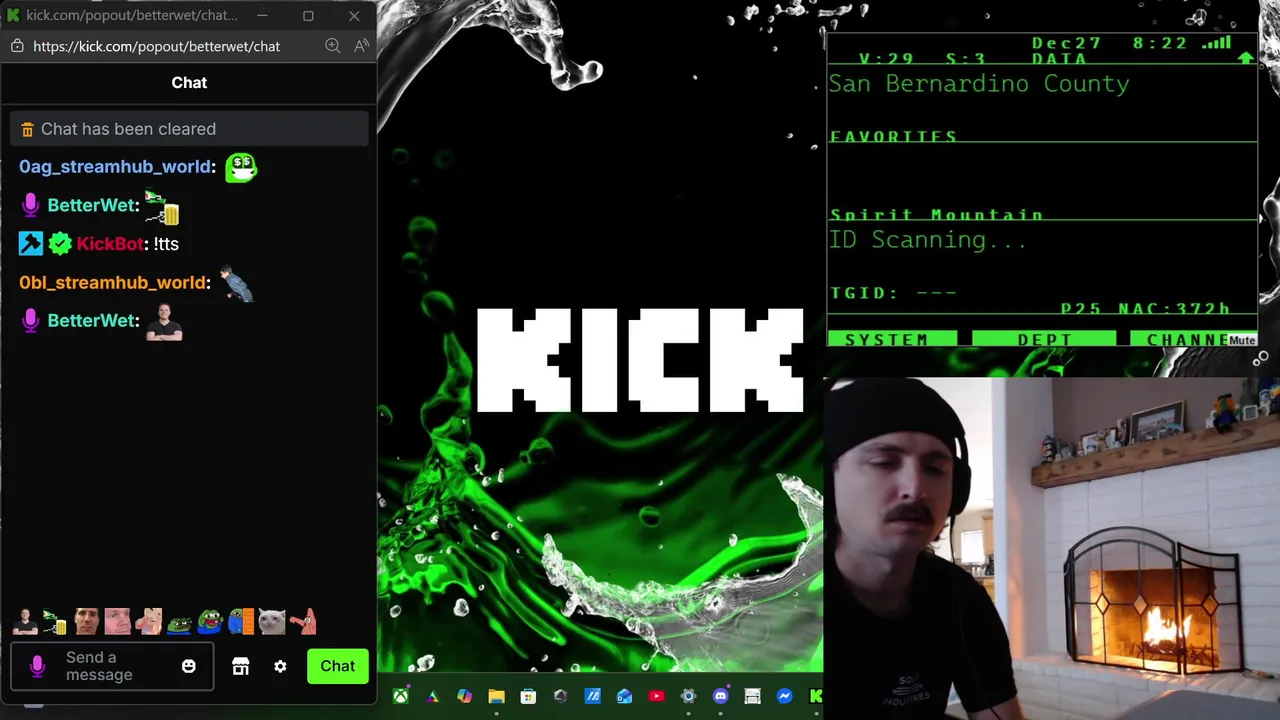Open Messenger from taskbar
The width and height of the screenshot is (1280, 720).
784,696
